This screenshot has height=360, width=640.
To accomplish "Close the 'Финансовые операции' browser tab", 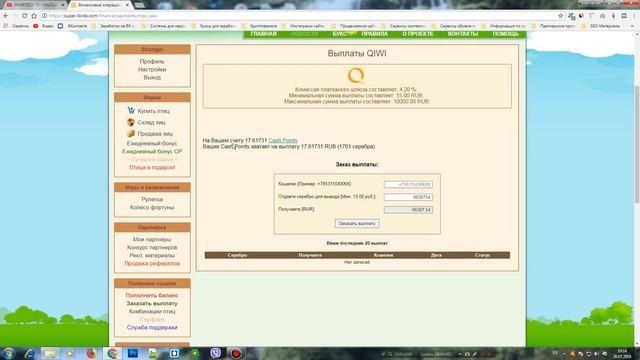I will (127, 5).
